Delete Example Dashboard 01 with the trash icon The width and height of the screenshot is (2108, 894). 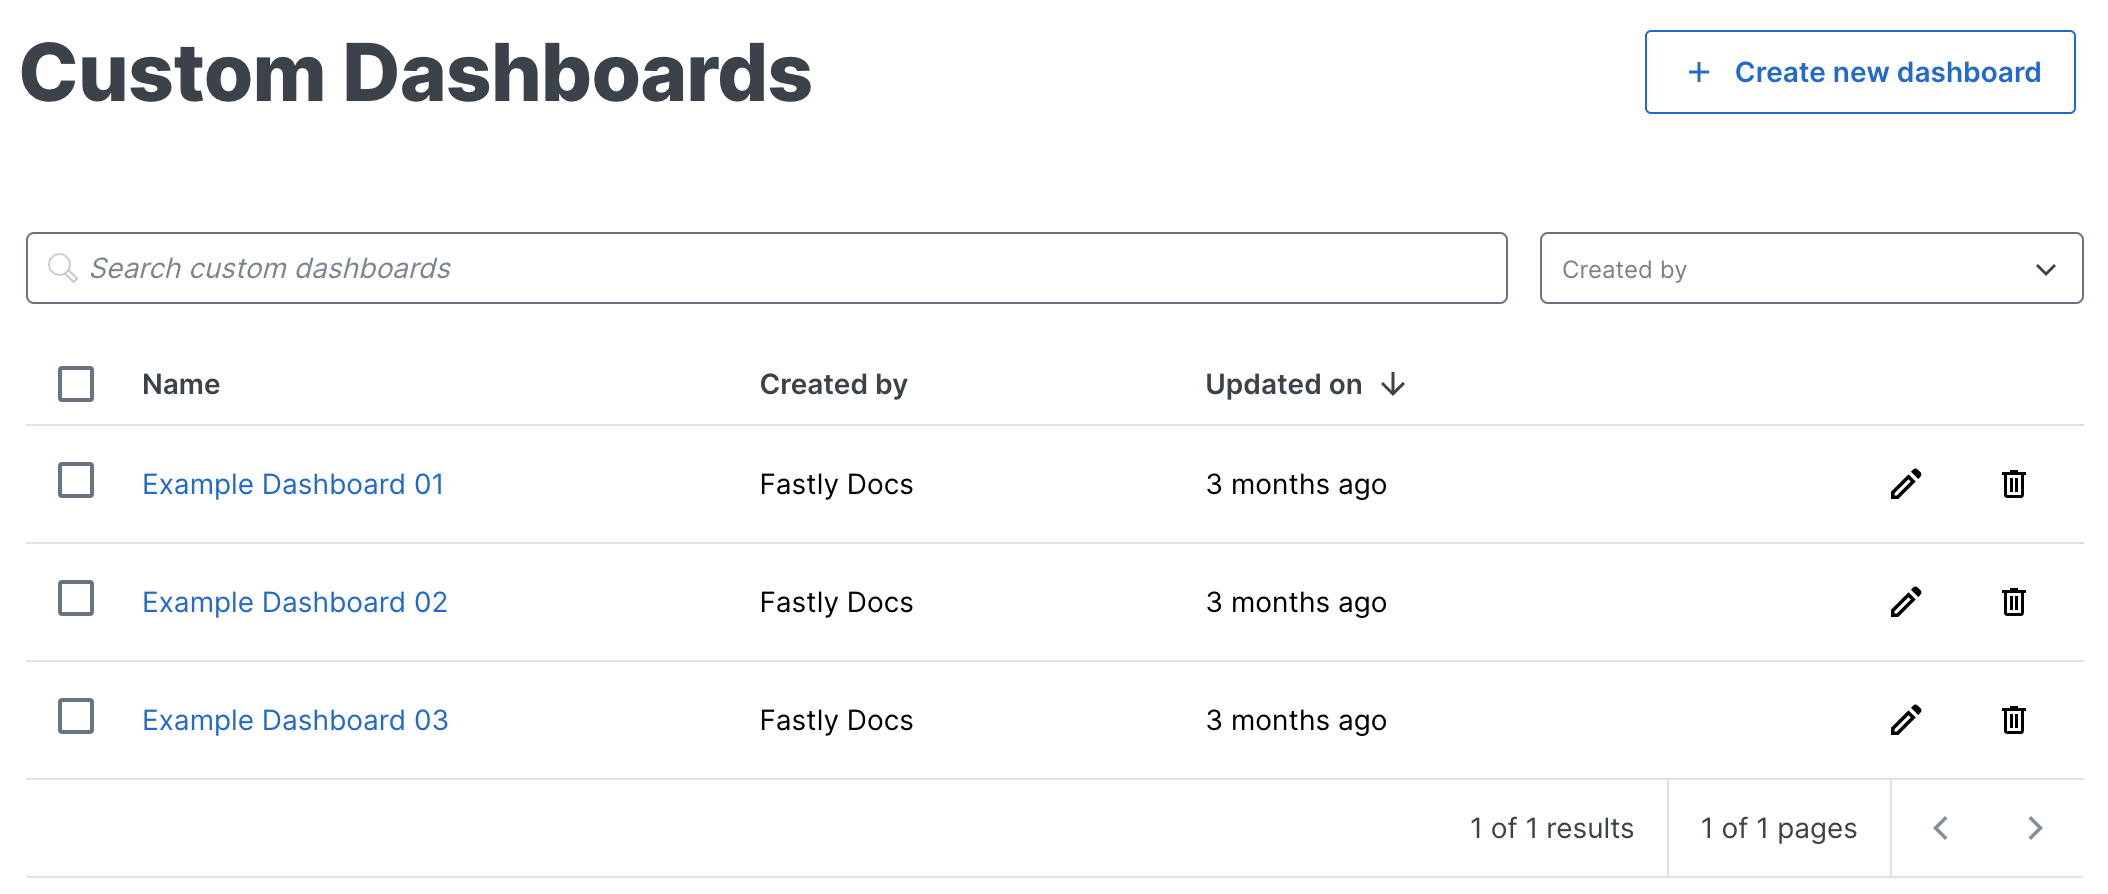click(x=2014, y=484)
